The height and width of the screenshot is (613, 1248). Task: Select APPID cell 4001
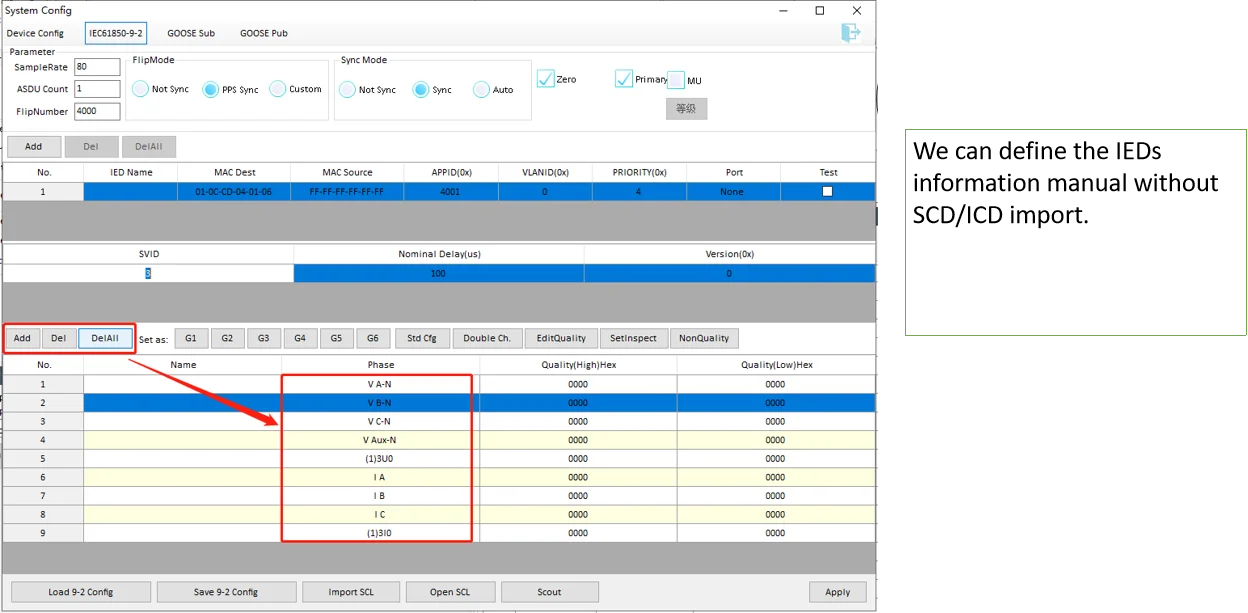[450, 191]
